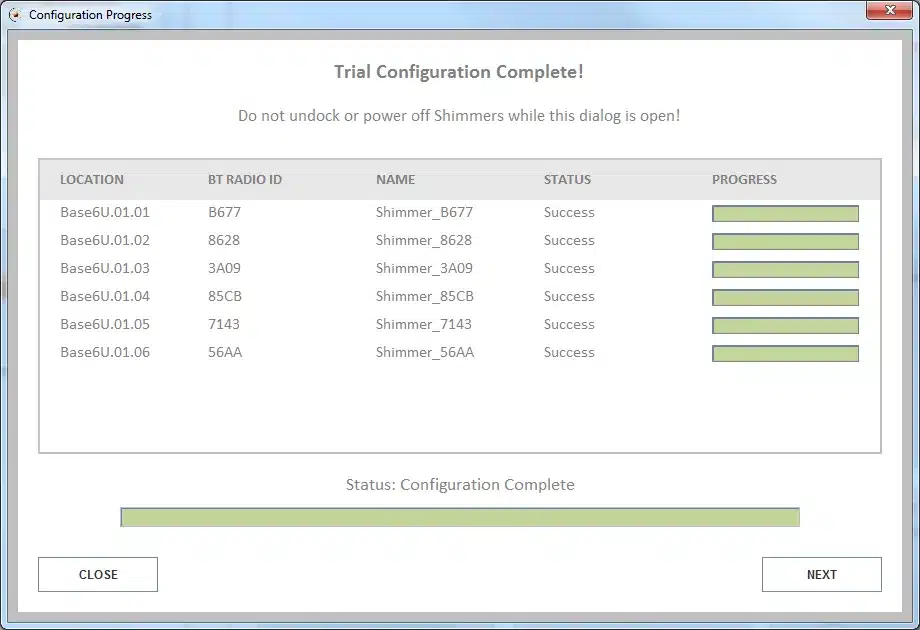The width and height of the screenshot is (920, 630).
Task: Click the progress bar for Shimmer_3A09
Action: click(x=786, y=269)
